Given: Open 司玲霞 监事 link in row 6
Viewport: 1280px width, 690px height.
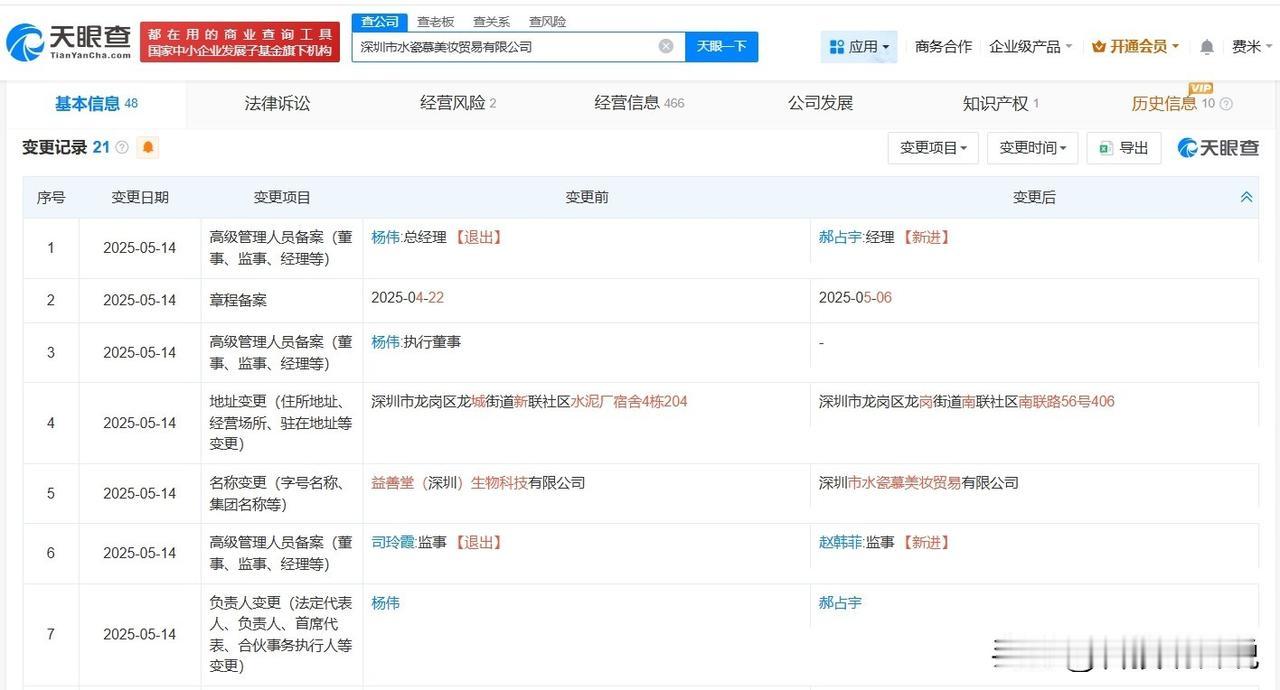Looking at the screenshot, I should [392, 542].
